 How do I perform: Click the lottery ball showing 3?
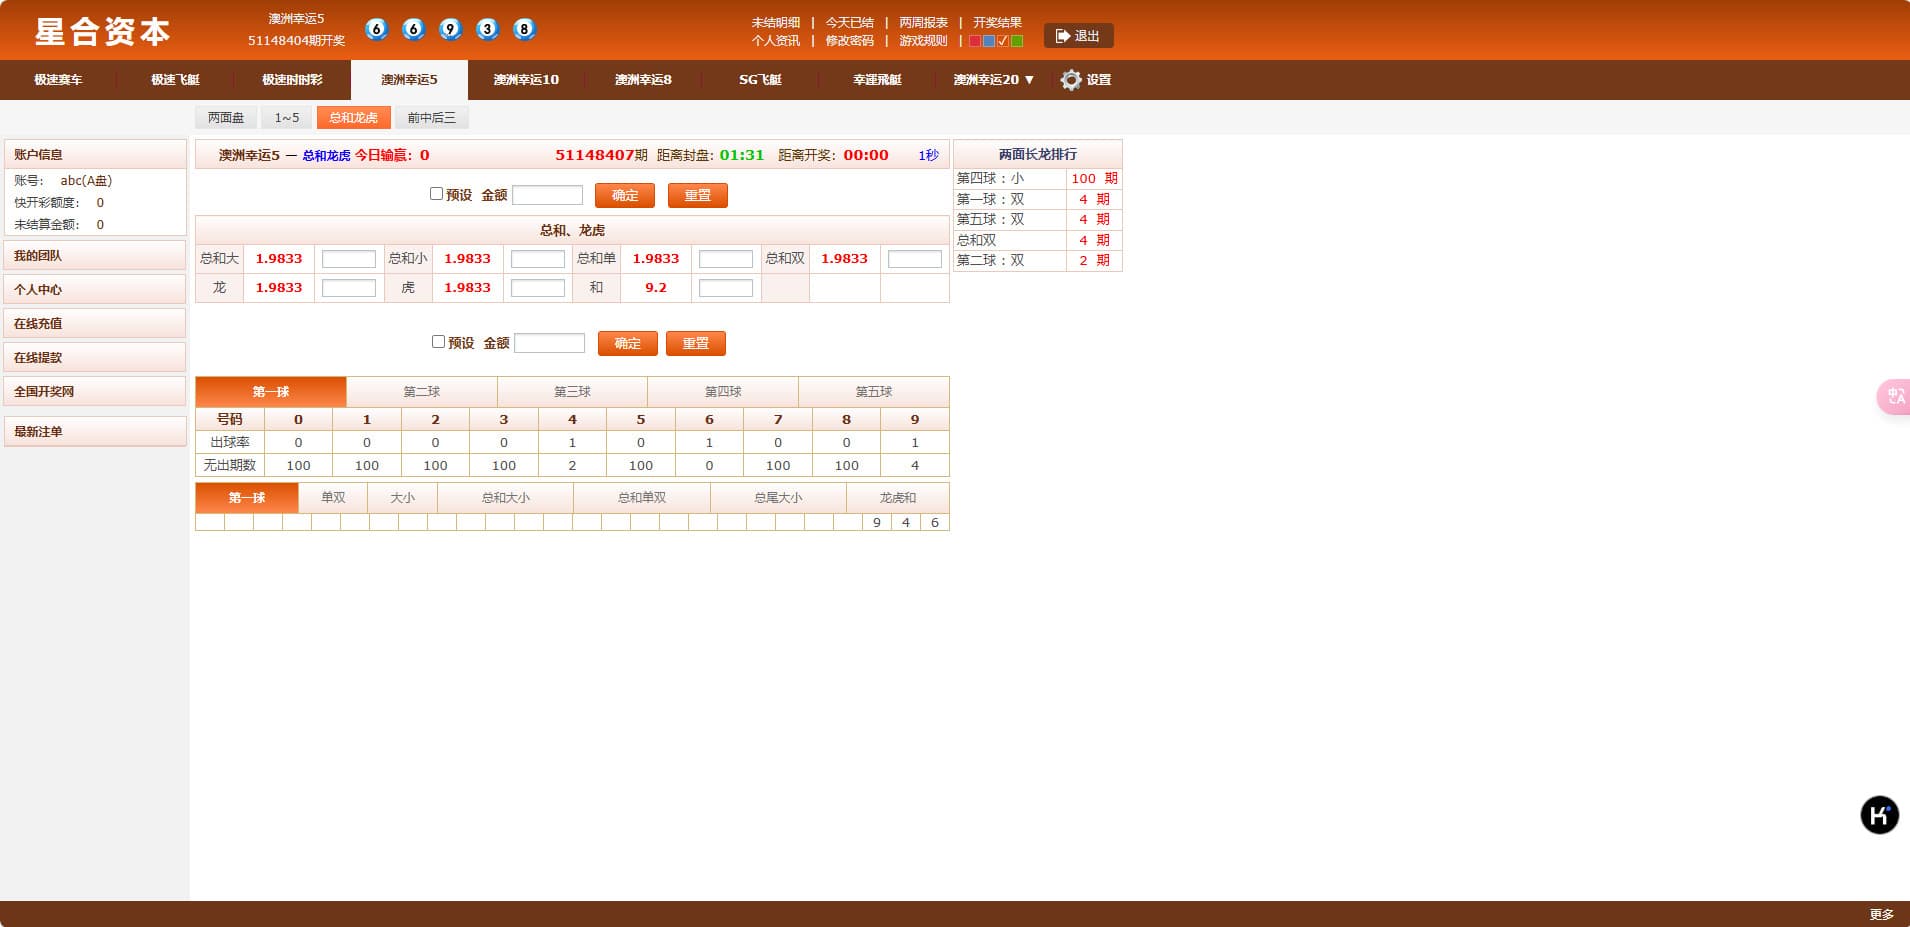[x=488, y=29]
